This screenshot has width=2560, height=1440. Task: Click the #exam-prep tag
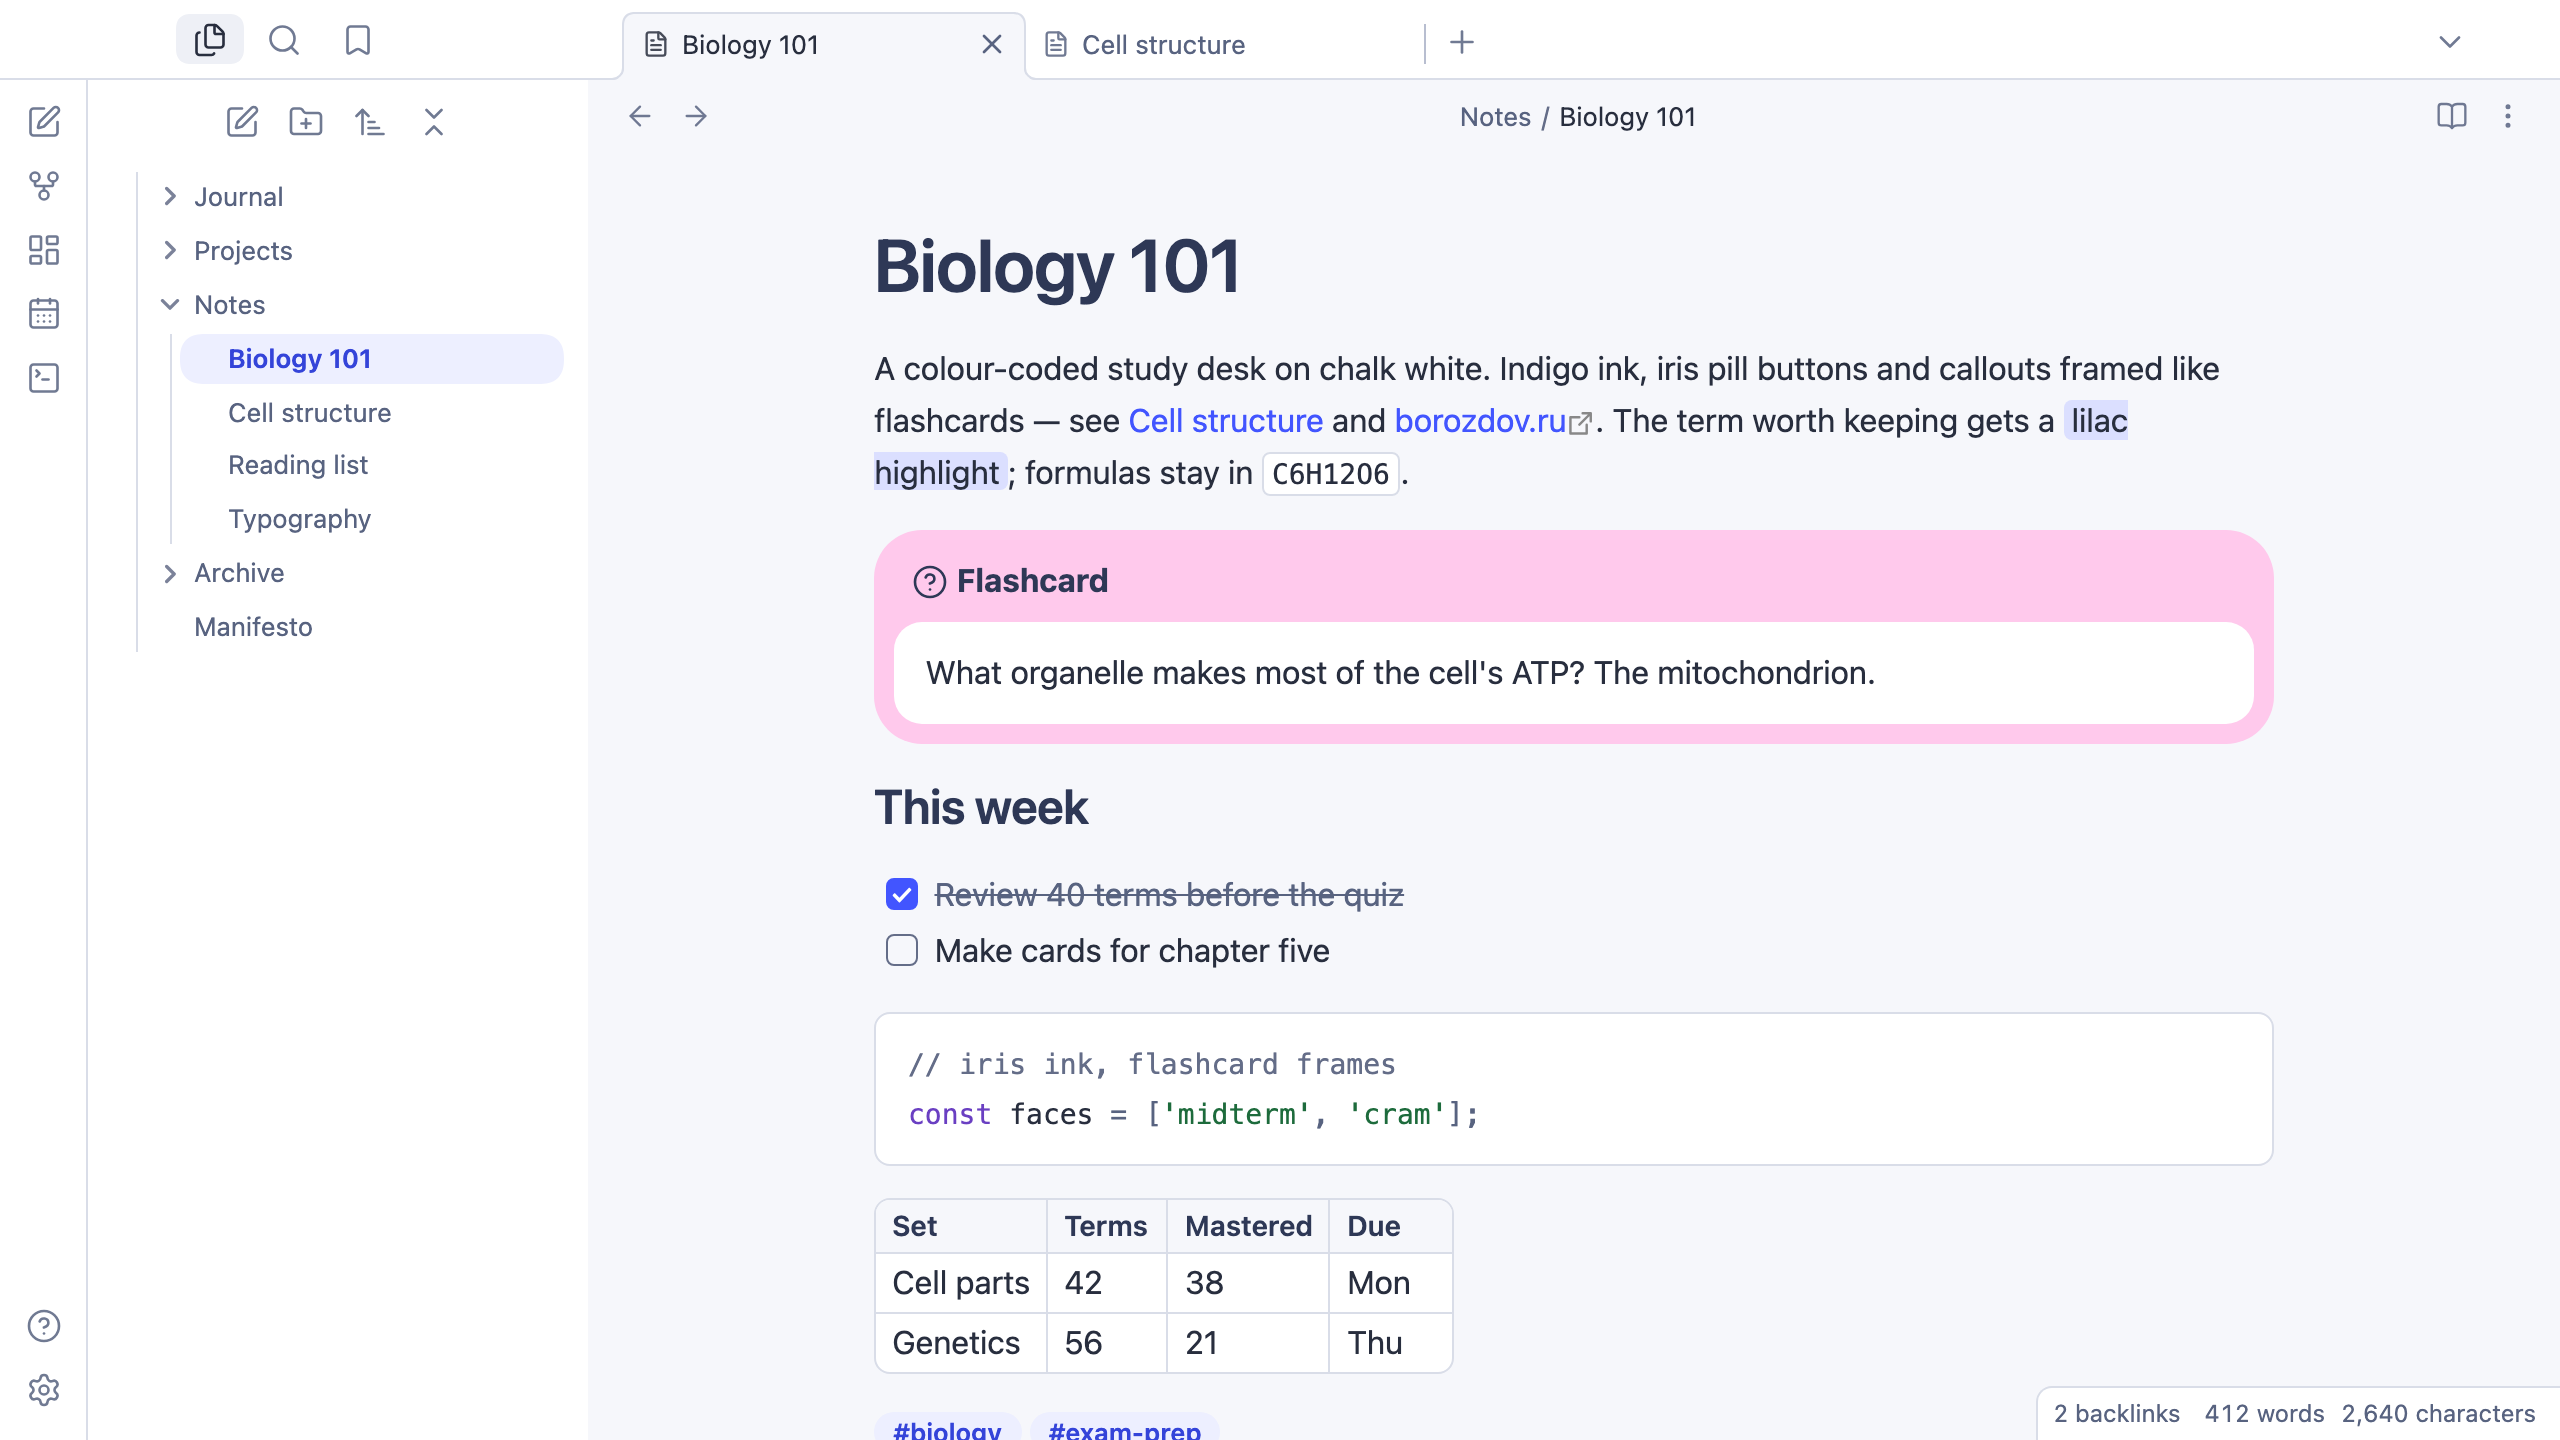click(x=1124, y=1428)
